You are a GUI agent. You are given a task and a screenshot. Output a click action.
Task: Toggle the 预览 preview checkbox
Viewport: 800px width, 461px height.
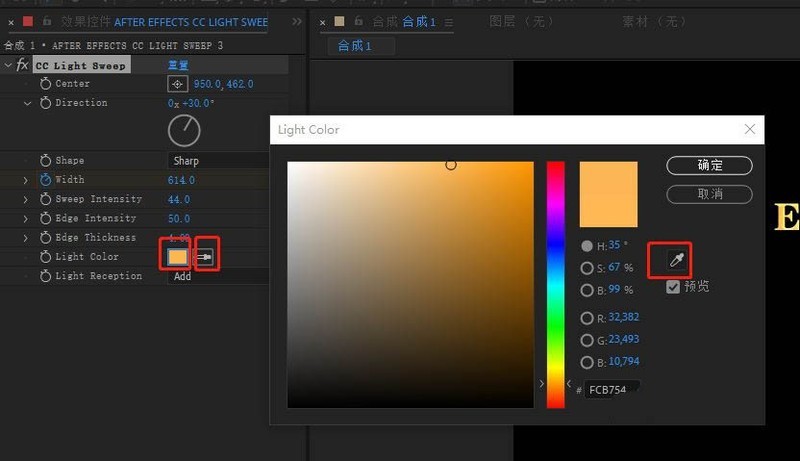(x=673, y=287)
